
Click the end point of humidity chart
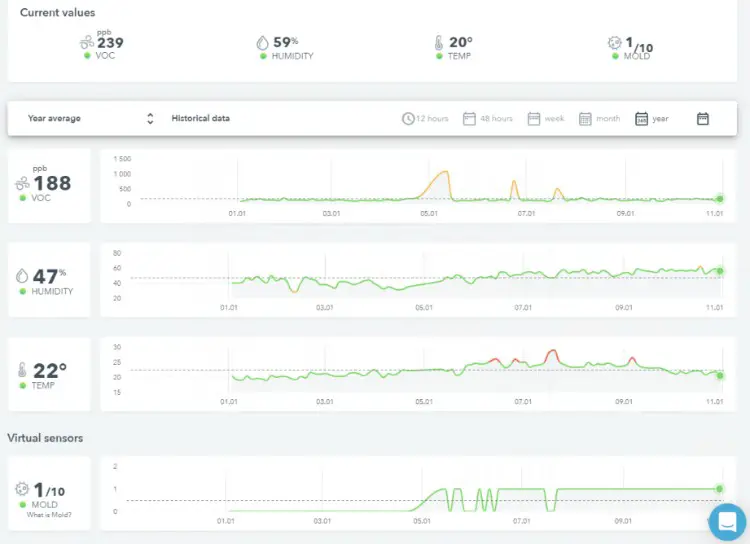click(720, 271)
